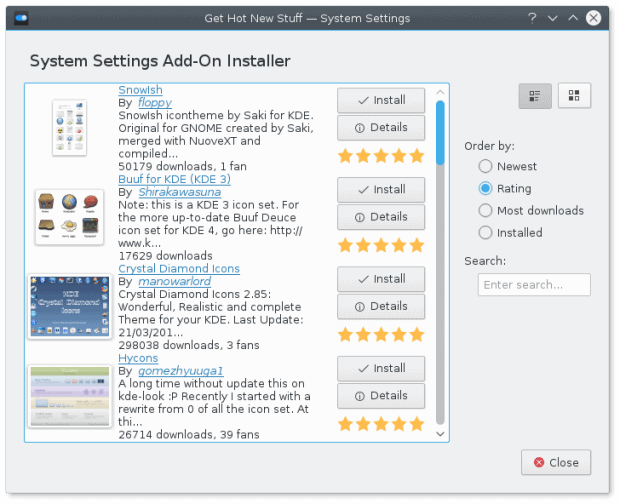620x504 pixels.
Task: Open author link floppy
Action: 155,103
